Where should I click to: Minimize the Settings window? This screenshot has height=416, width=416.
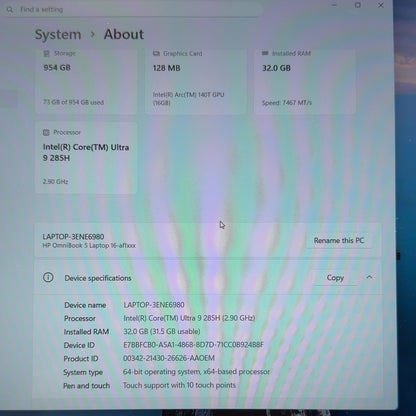[x=335, y=5]
